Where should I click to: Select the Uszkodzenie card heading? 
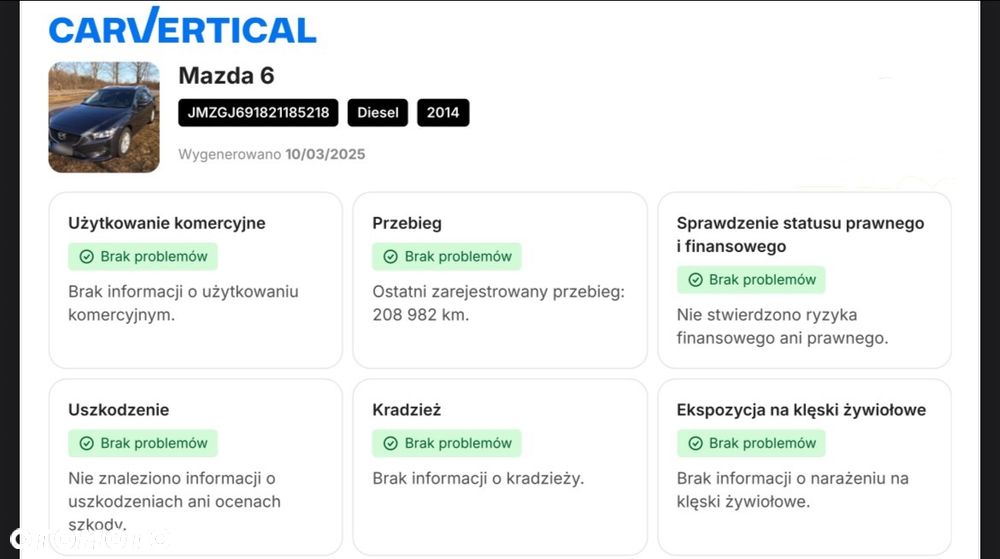[x=119, y=409]
